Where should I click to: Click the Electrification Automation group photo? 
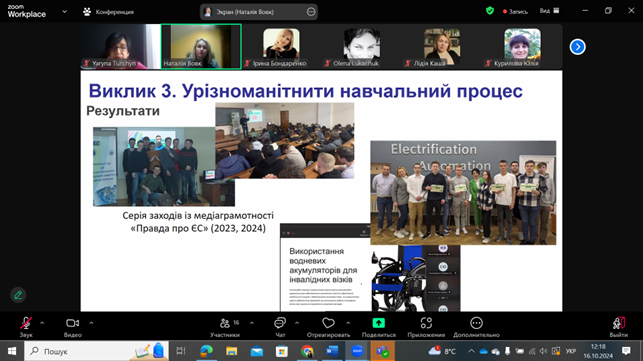[x=463, y=193]
